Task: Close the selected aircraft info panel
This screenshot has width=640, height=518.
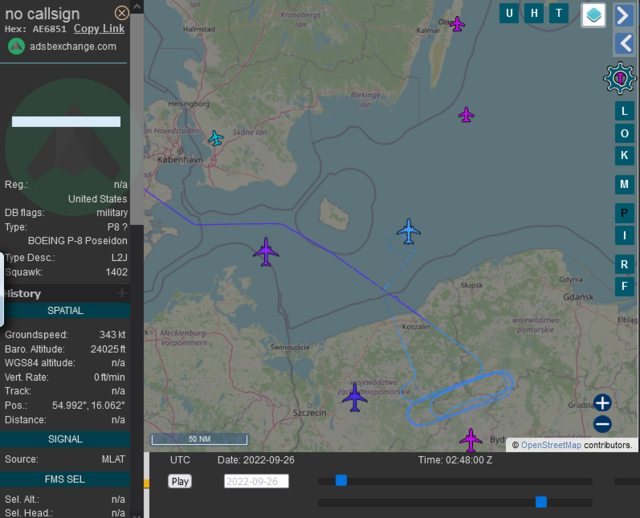Action: tap(122, 13)
